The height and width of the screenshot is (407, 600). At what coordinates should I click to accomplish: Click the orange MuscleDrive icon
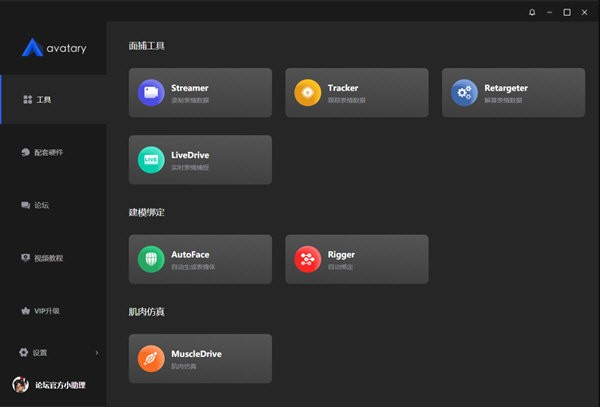(x=151, y=359)
